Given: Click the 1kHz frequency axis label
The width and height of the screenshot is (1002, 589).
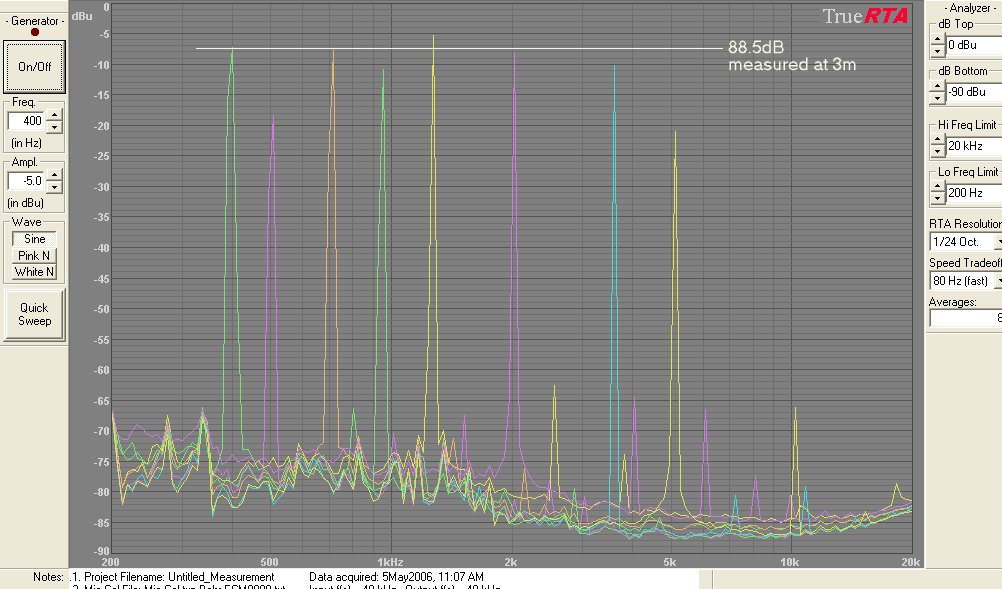Looking at the screenshot, I should point(390,562).
